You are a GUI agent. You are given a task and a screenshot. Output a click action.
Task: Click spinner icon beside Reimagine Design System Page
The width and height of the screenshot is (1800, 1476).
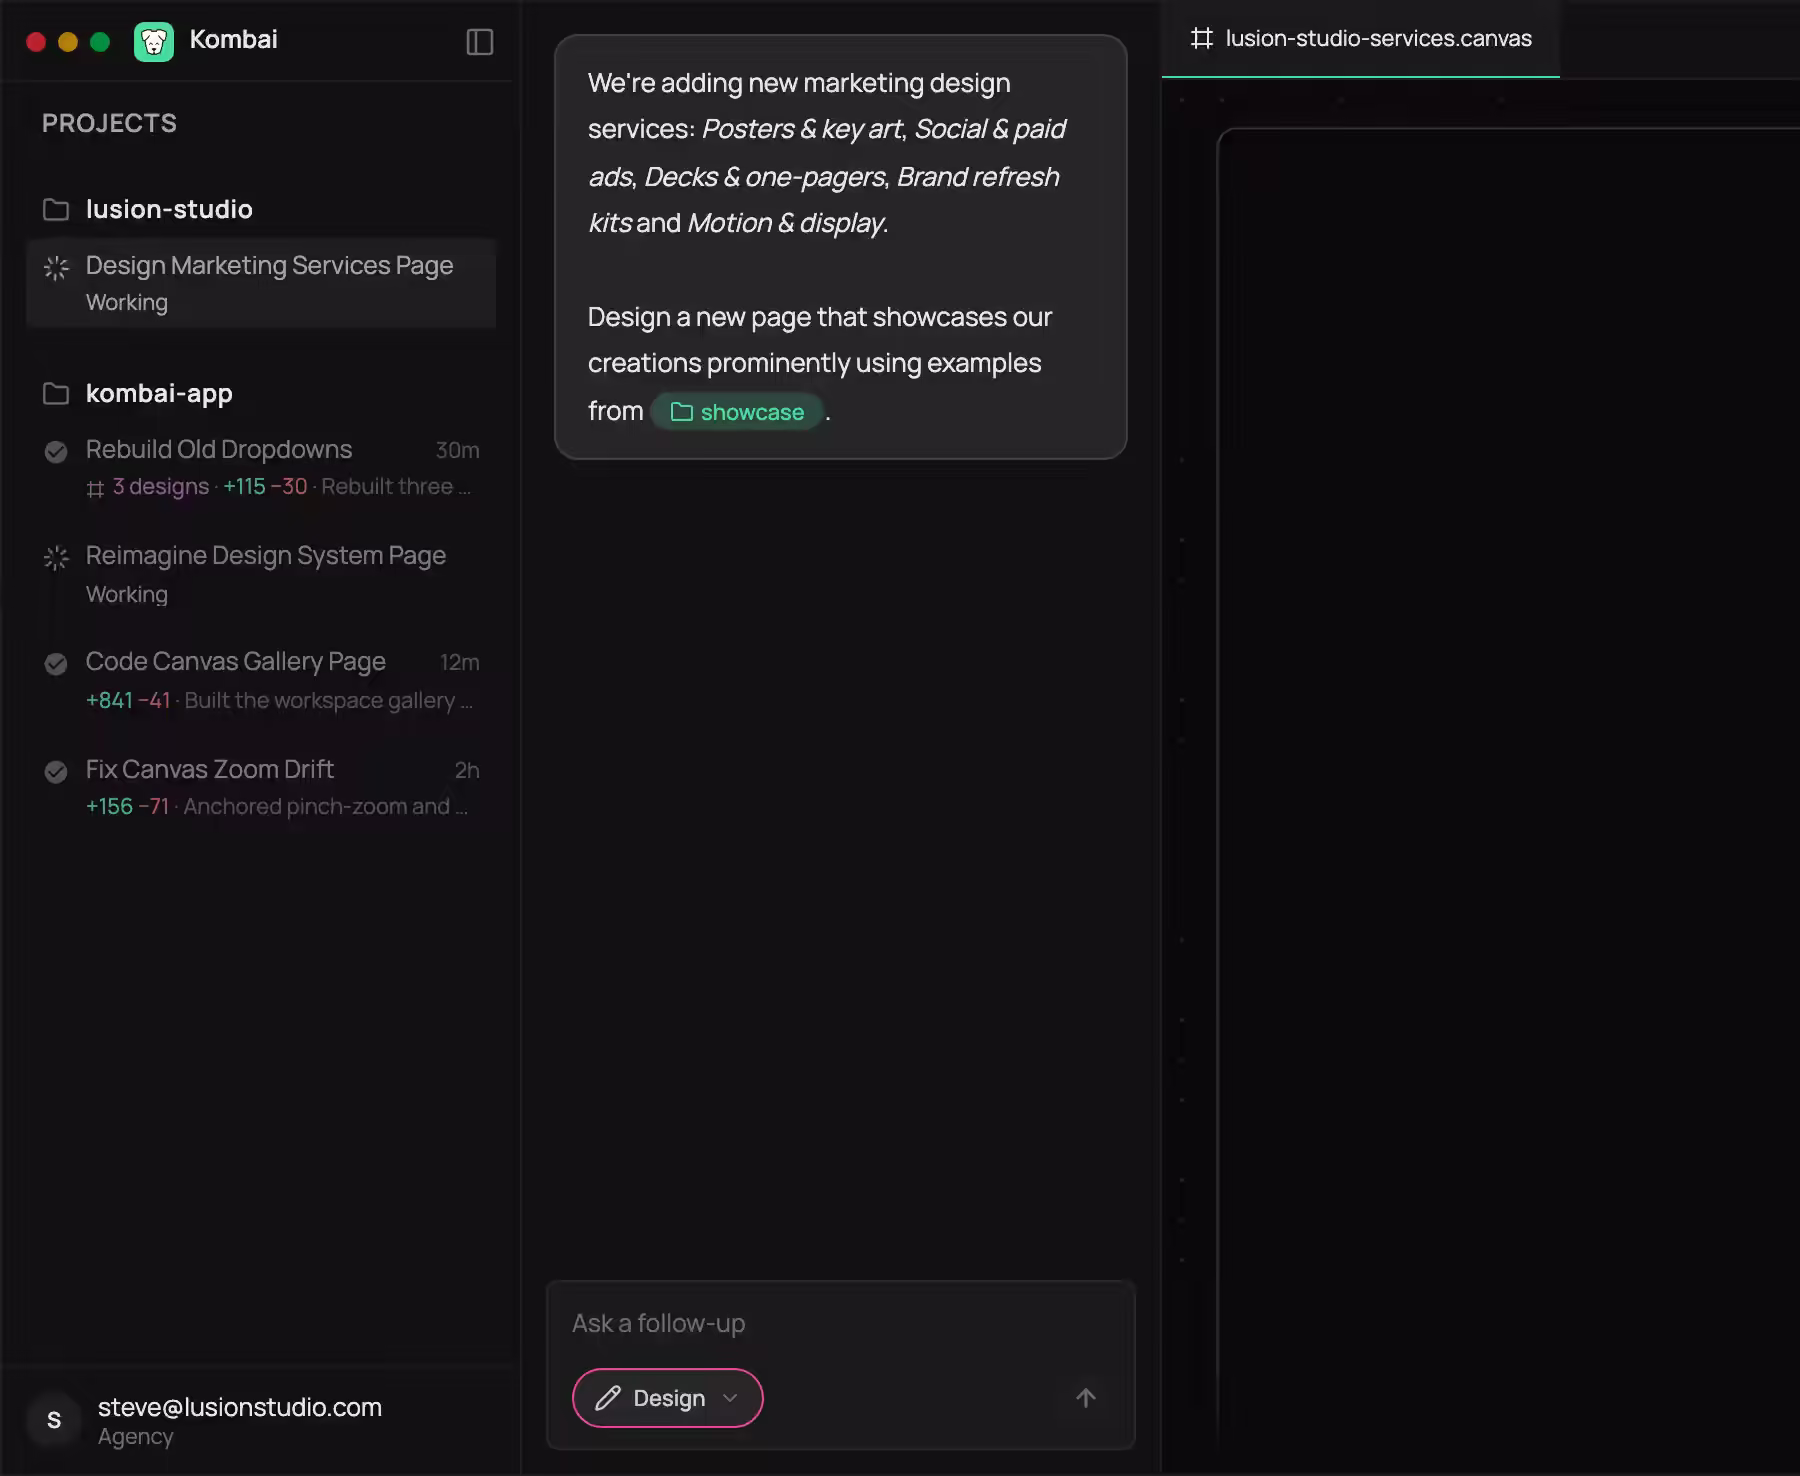[x=56, y=557]
